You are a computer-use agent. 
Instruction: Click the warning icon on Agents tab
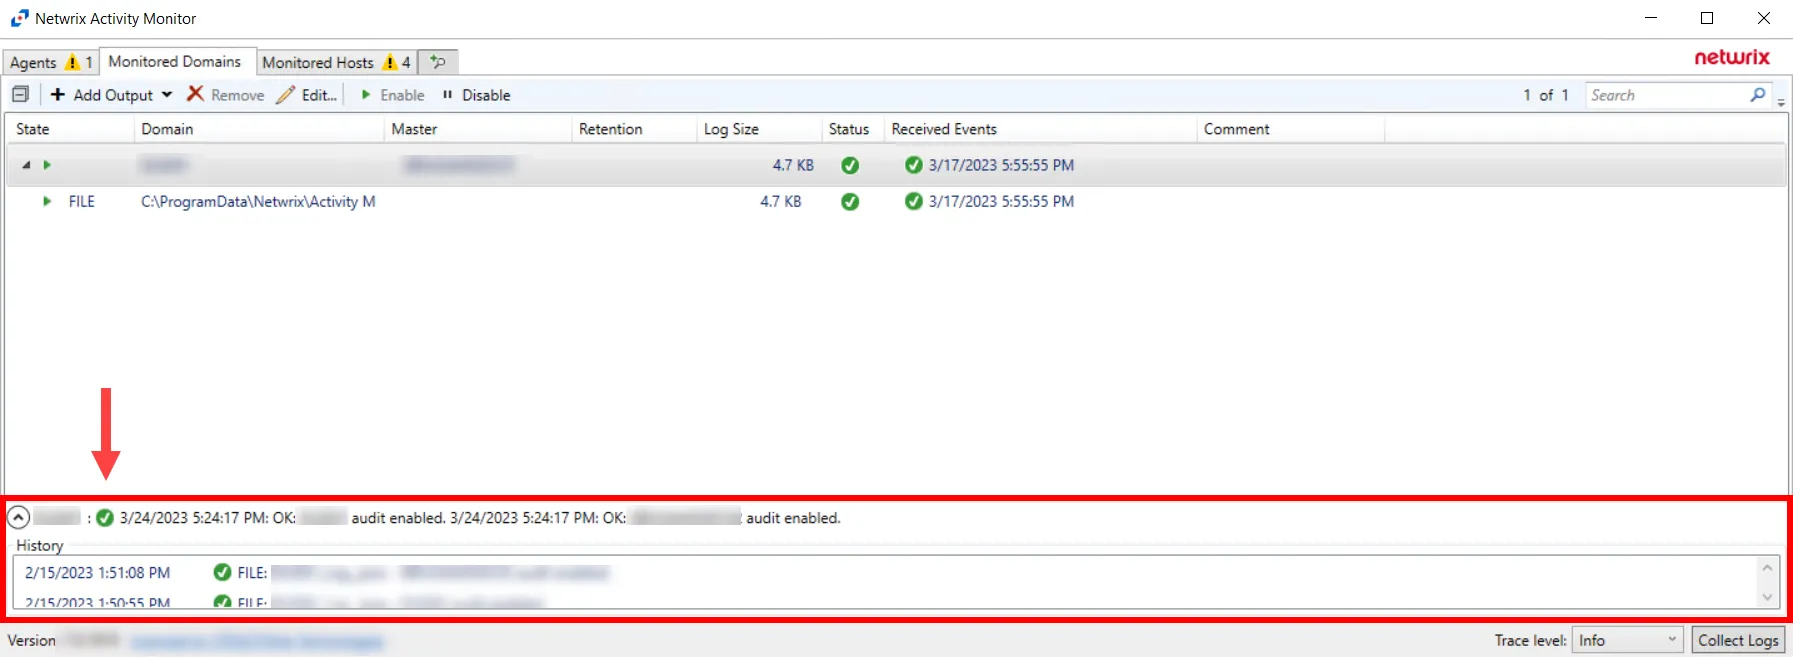(x=72, y=62)
